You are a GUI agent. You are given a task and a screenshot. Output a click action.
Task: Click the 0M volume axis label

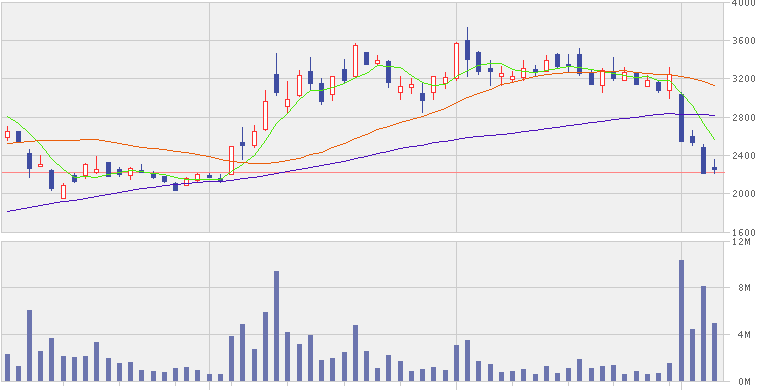tap(744, 381)
